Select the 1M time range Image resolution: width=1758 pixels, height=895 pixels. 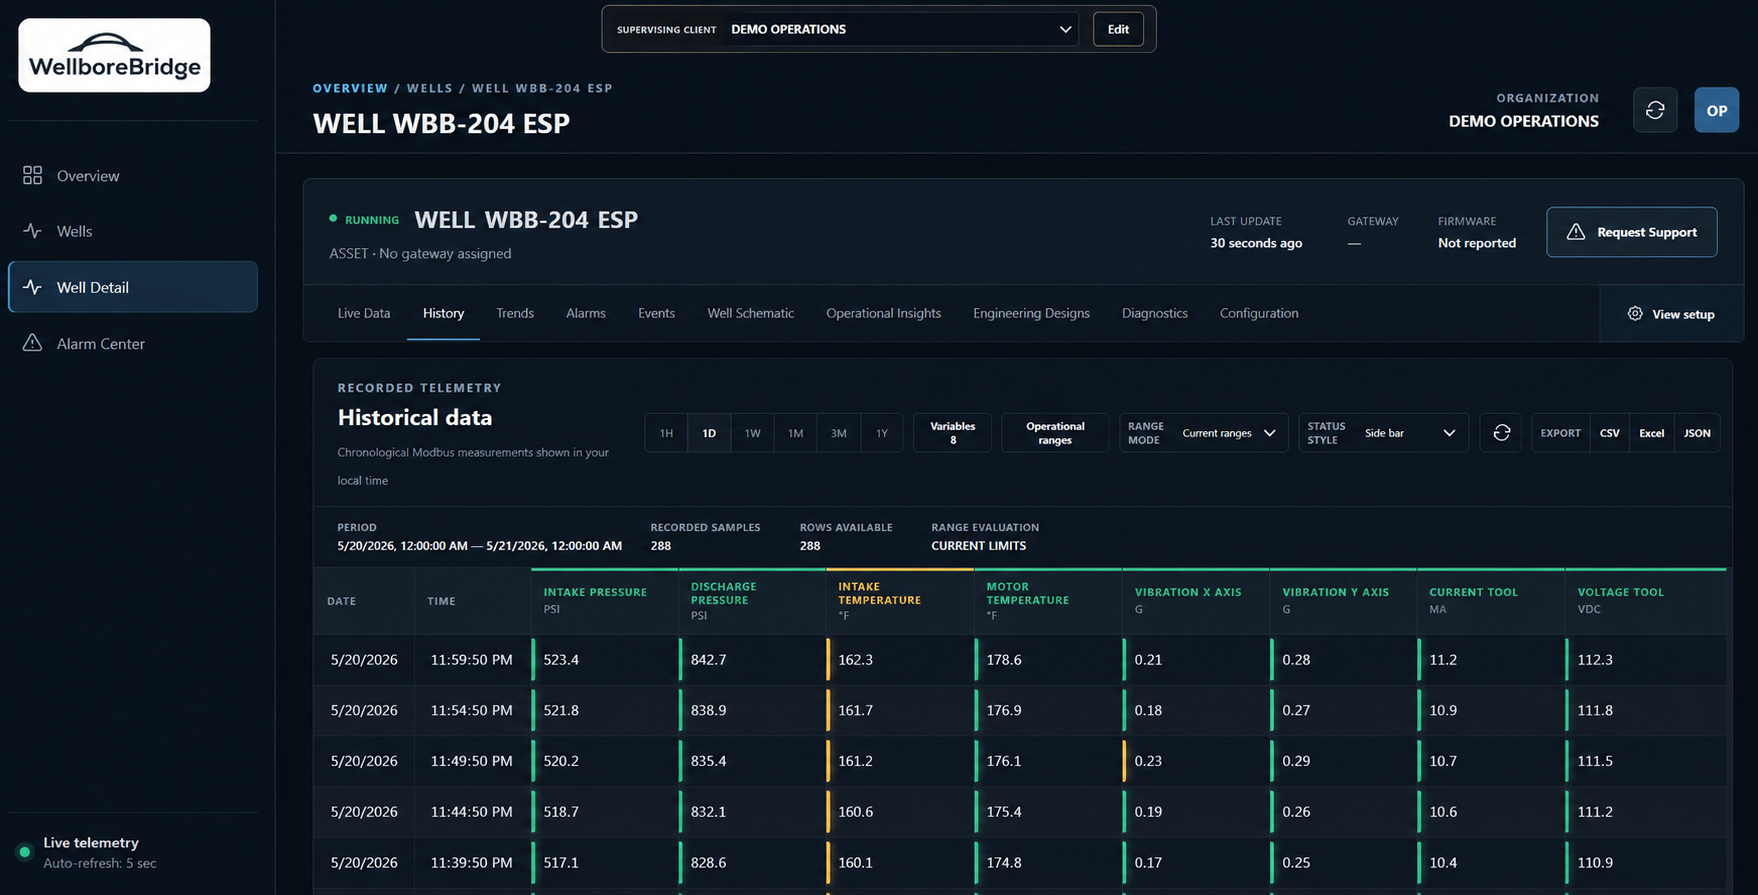tap(795, 433)
